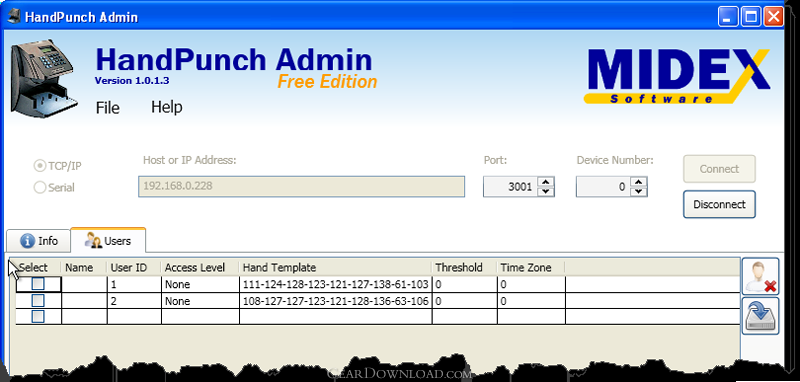
Task: Minimize the HandPunch Admin window
Action: (x=728, y=17)
